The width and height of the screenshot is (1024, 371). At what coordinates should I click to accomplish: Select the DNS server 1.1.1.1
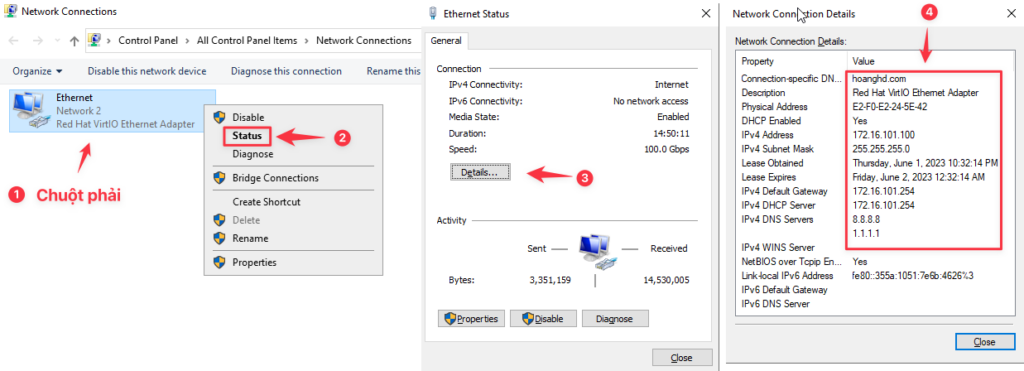865,233
